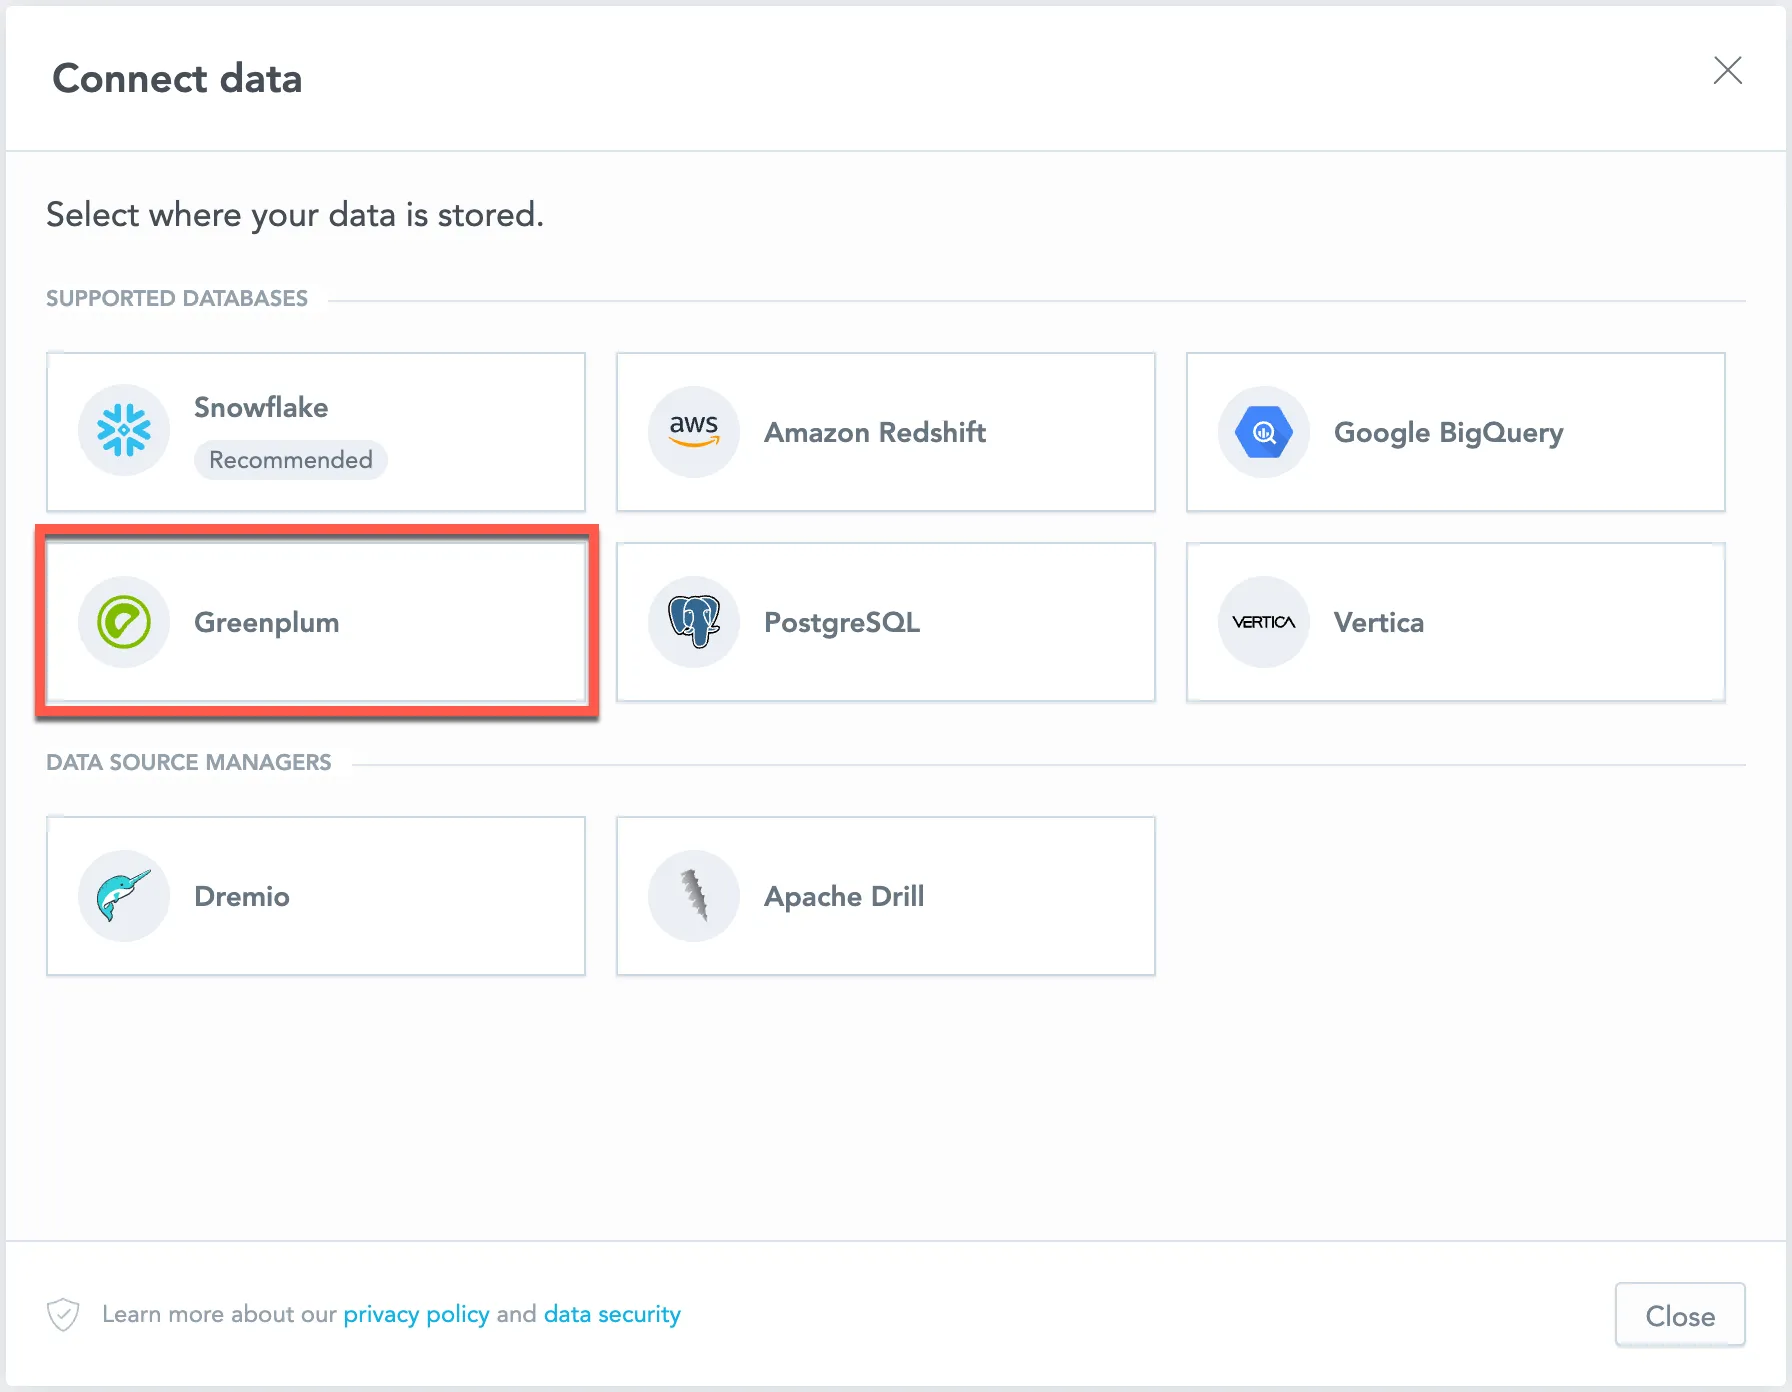1792x1392 pixels.
Task: Select the Greenplum label
Action: tap(267, 622)
